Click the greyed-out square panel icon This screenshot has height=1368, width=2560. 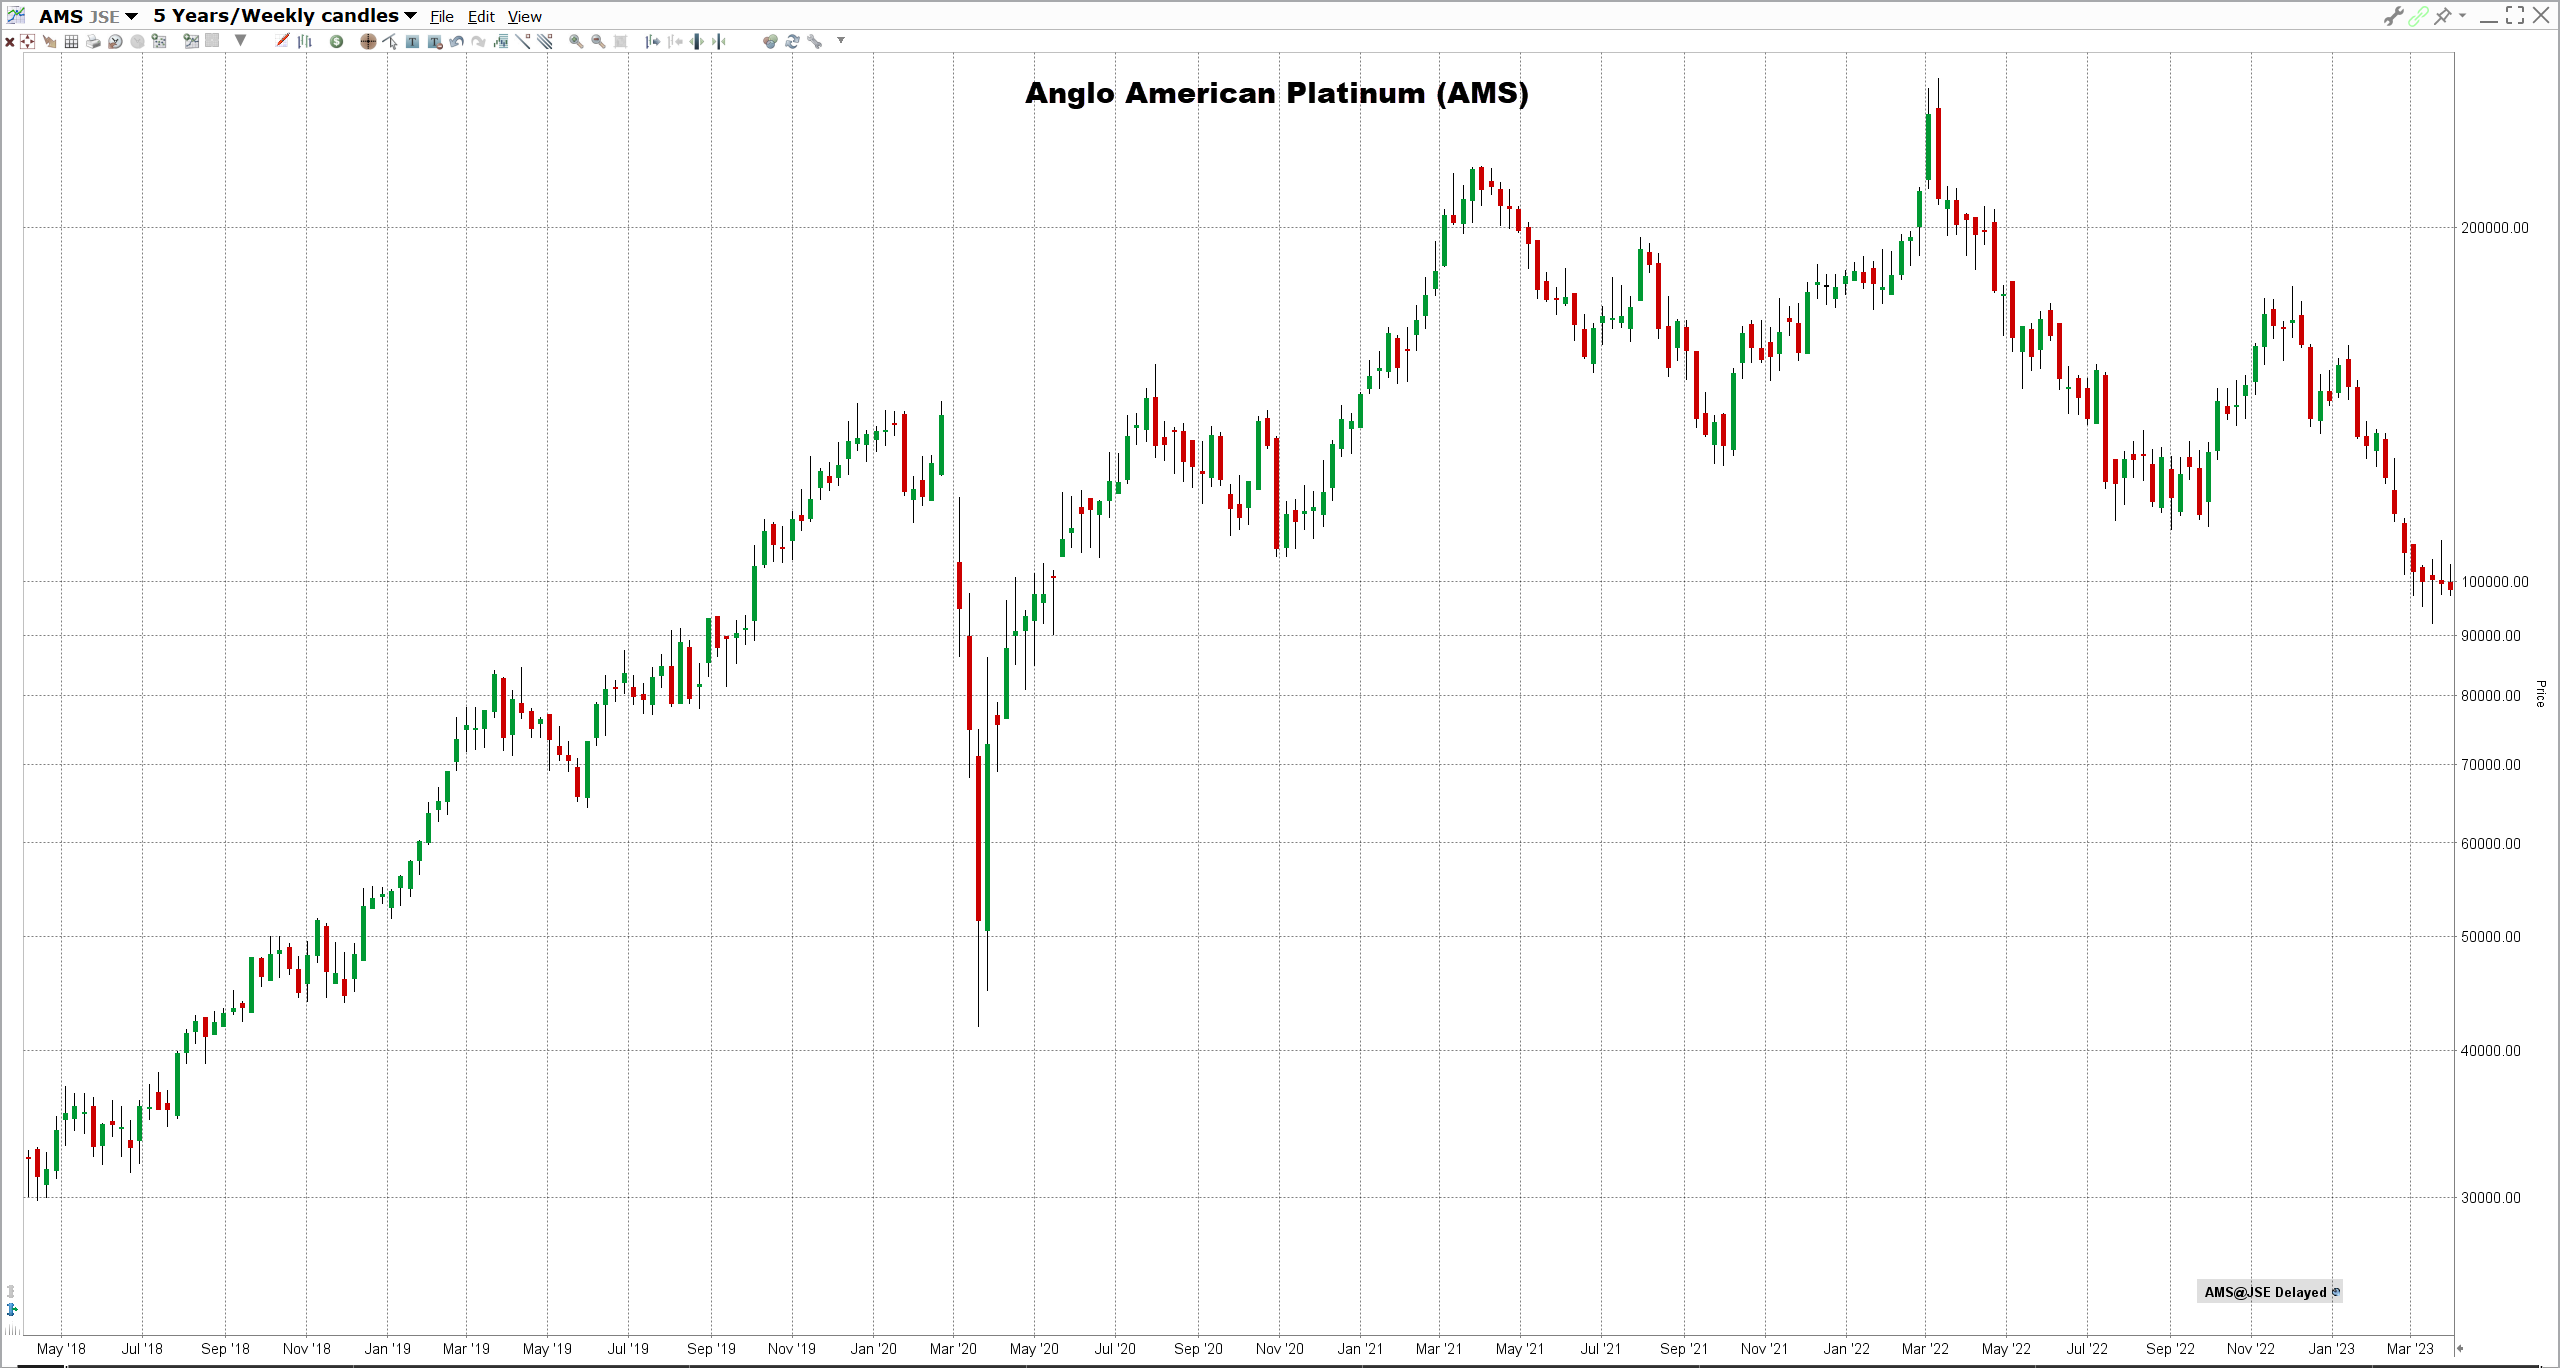(x=211, y=41)
